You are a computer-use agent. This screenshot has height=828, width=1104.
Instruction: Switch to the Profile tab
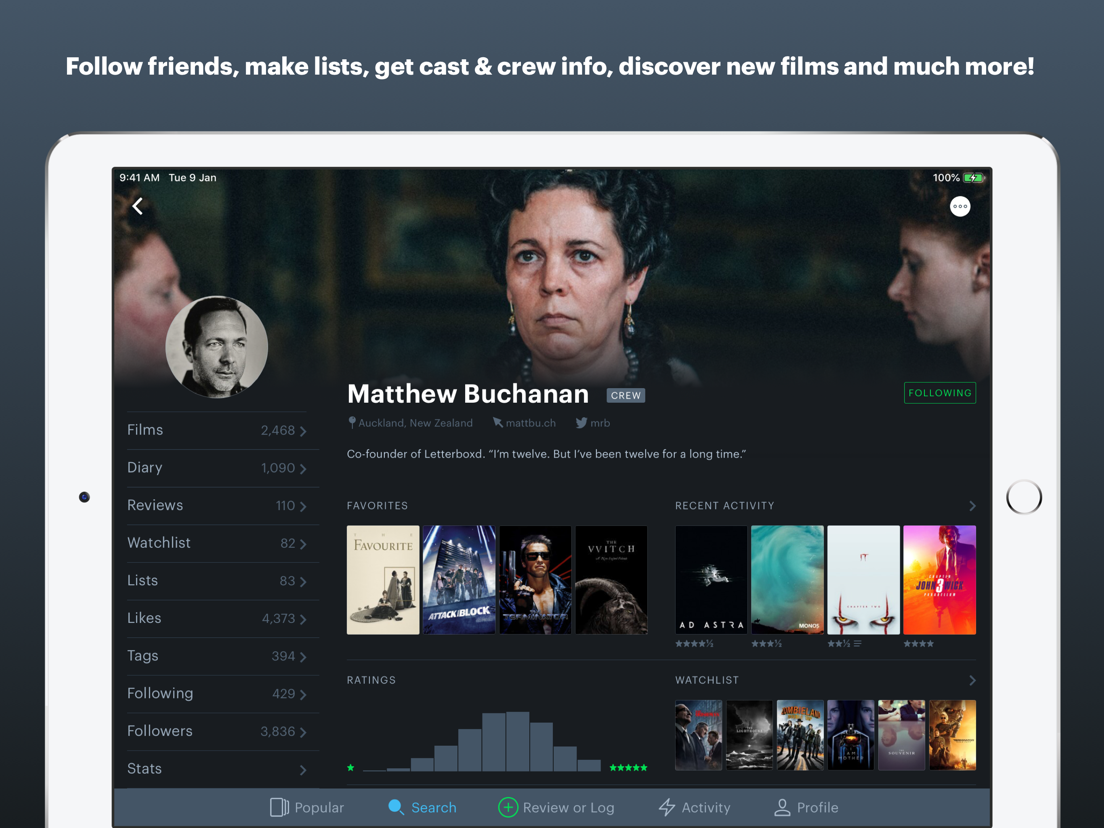click(x=805, y=807)
